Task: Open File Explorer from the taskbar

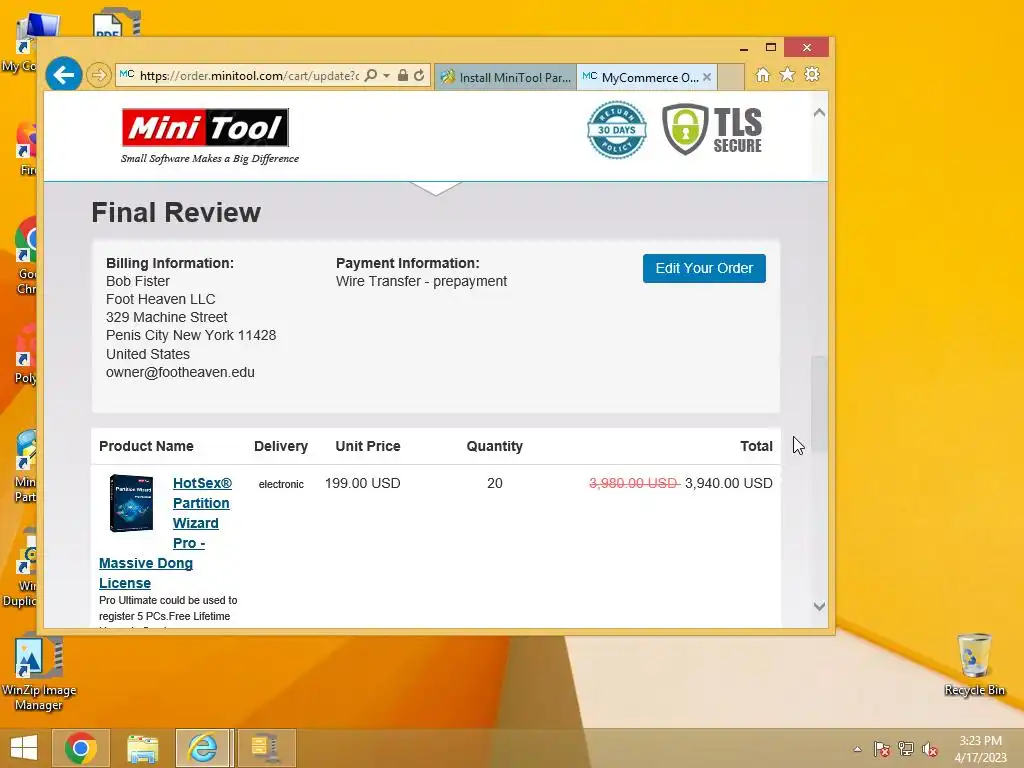Action: (142, 748)
